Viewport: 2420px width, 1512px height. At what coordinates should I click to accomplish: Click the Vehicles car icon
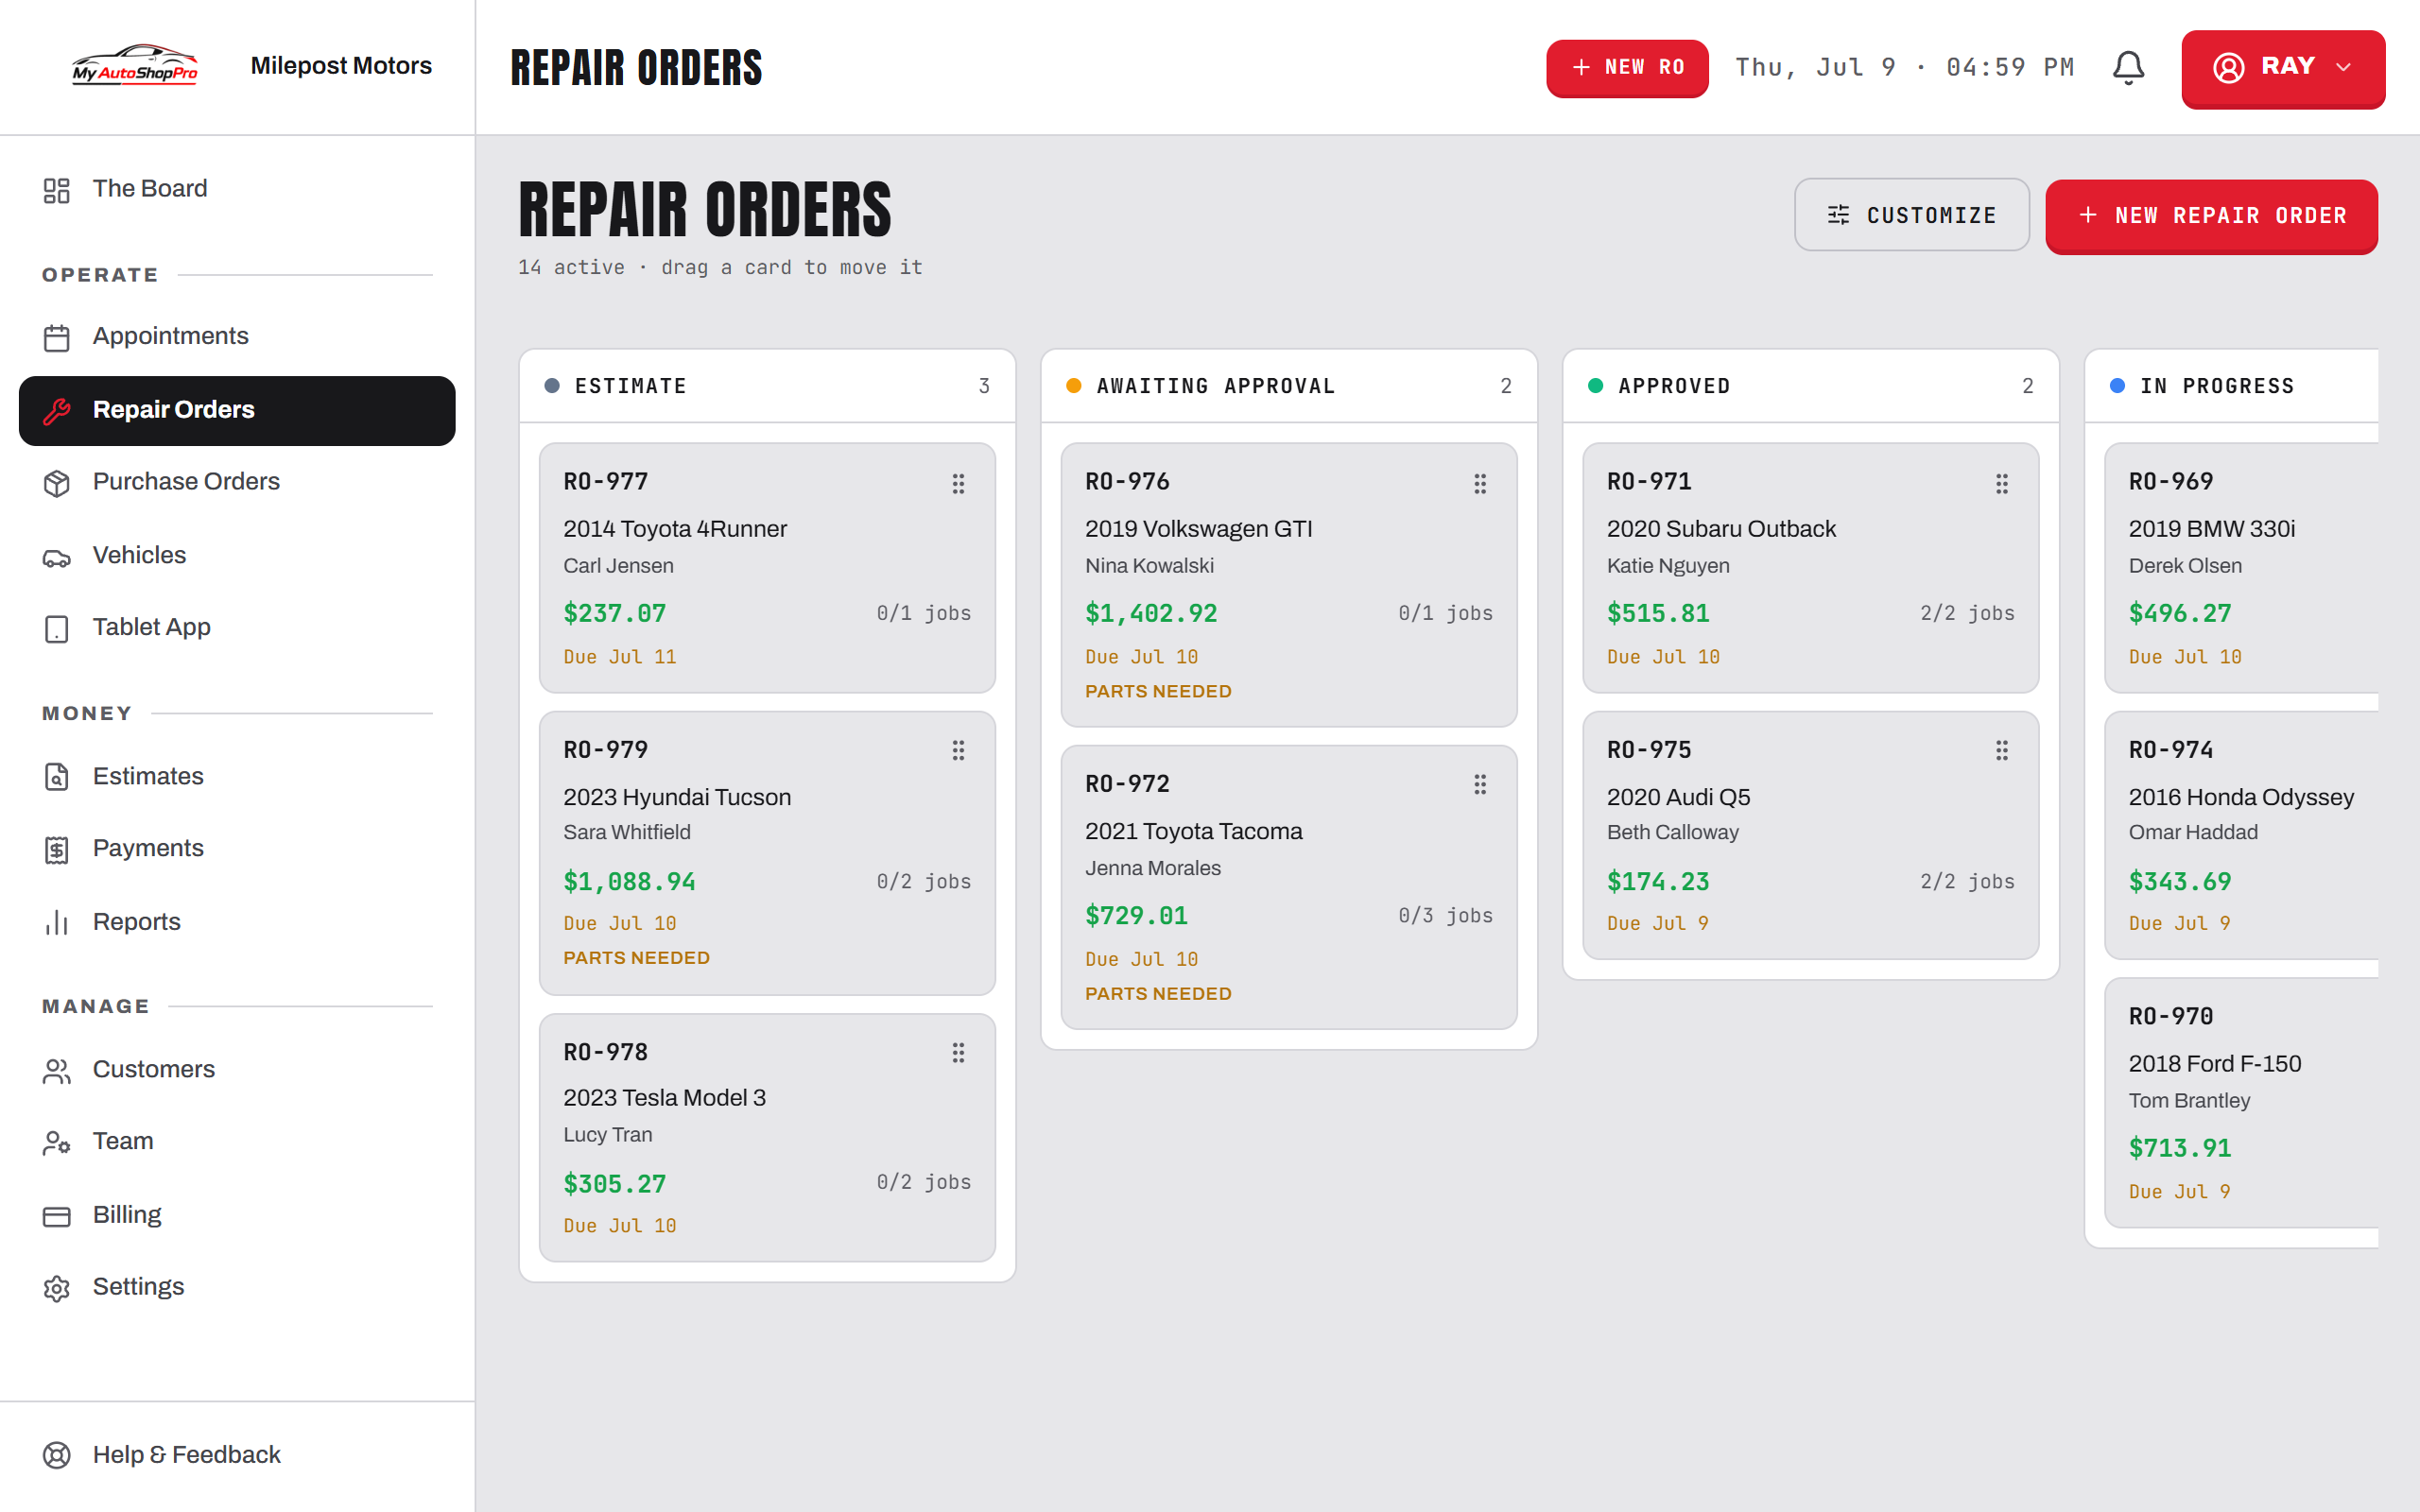(x=57, y=557)
